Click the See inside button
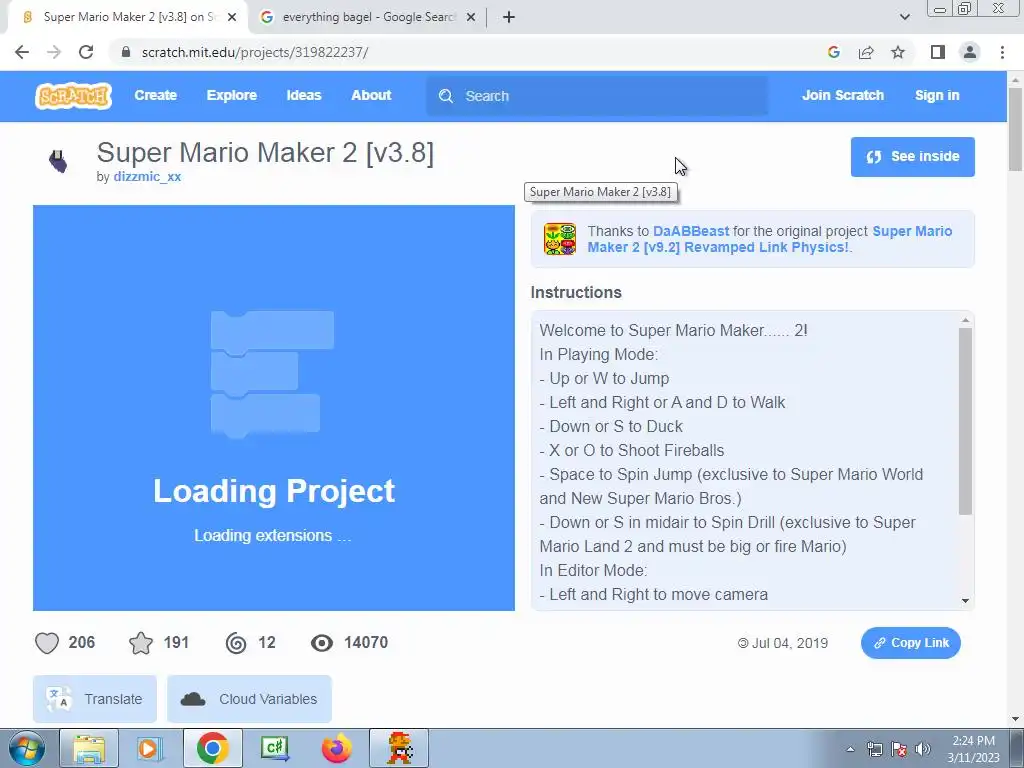Screen dimensions: 1024x768 (912, 157)
